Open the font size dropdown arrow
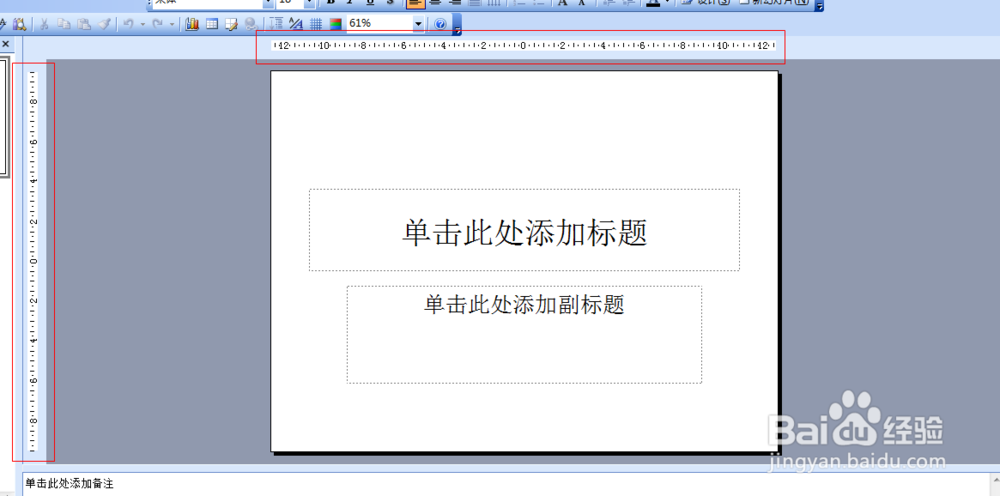The image size is (1000, 496). click(x=309, y=3)
